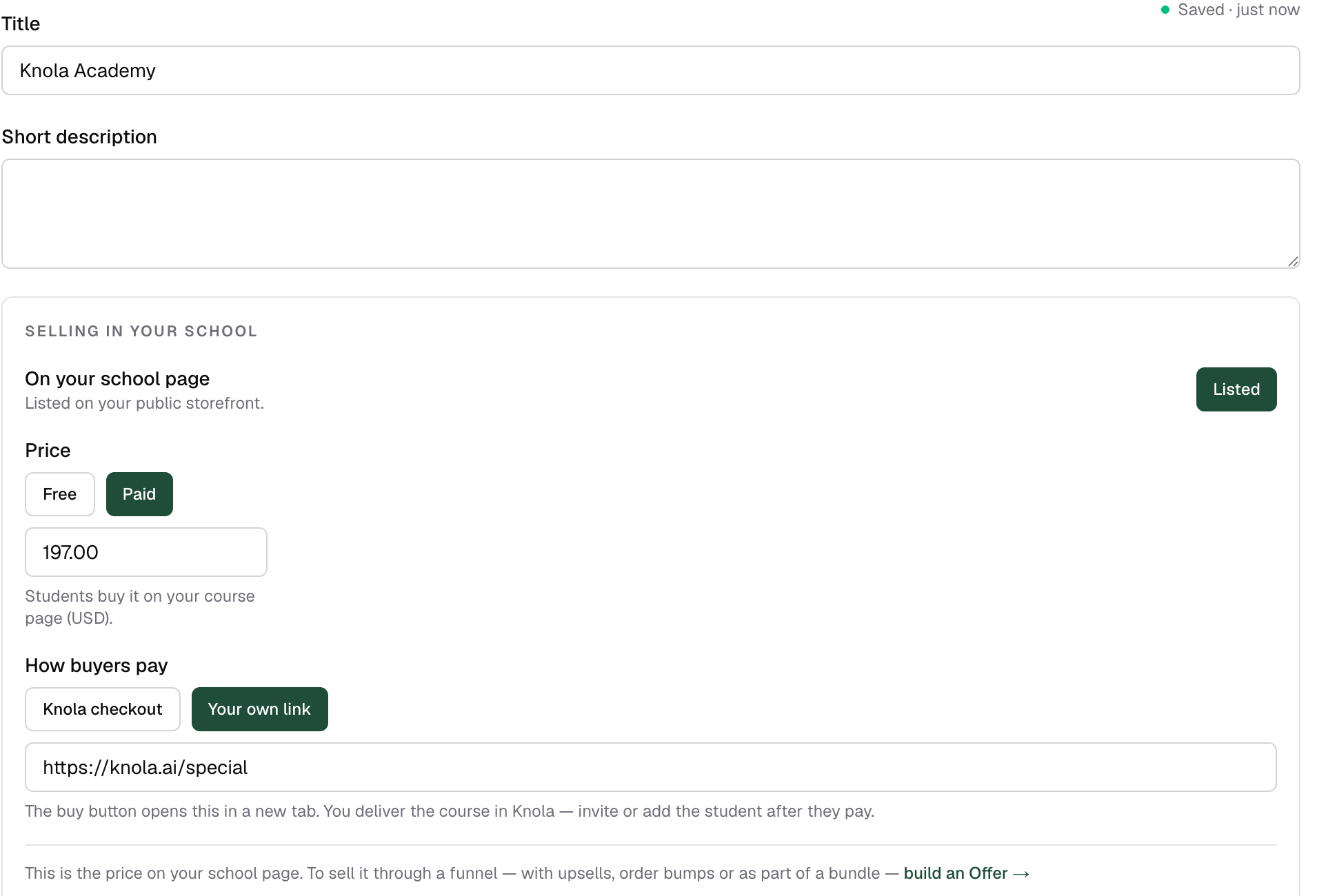Click the Listed on your public storefront text
Viewport: 1317px width, 896px height.
144,404
